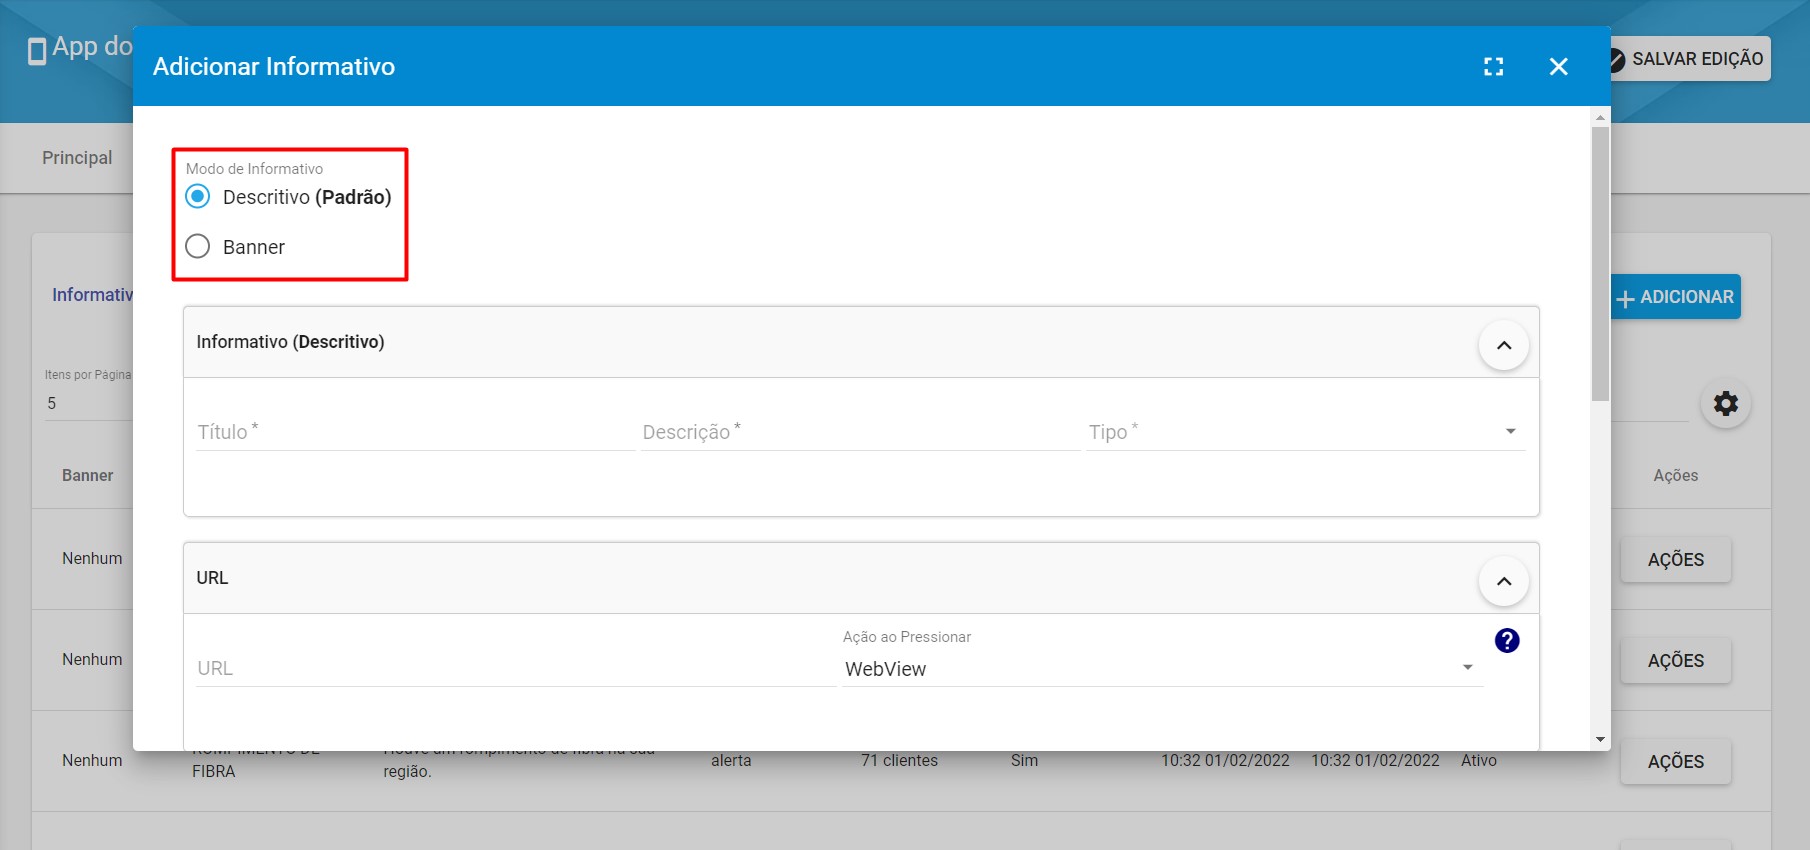
Task: Open Itens por Página dropdown
Action: 88,403
